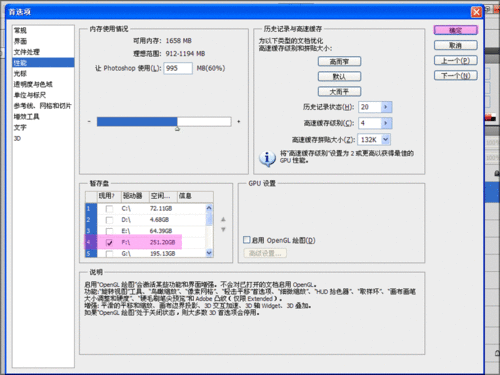Enable 启用 OpenGL 绘图 checkbox
This screenshot has width=500, height=375.
point(247,240)
